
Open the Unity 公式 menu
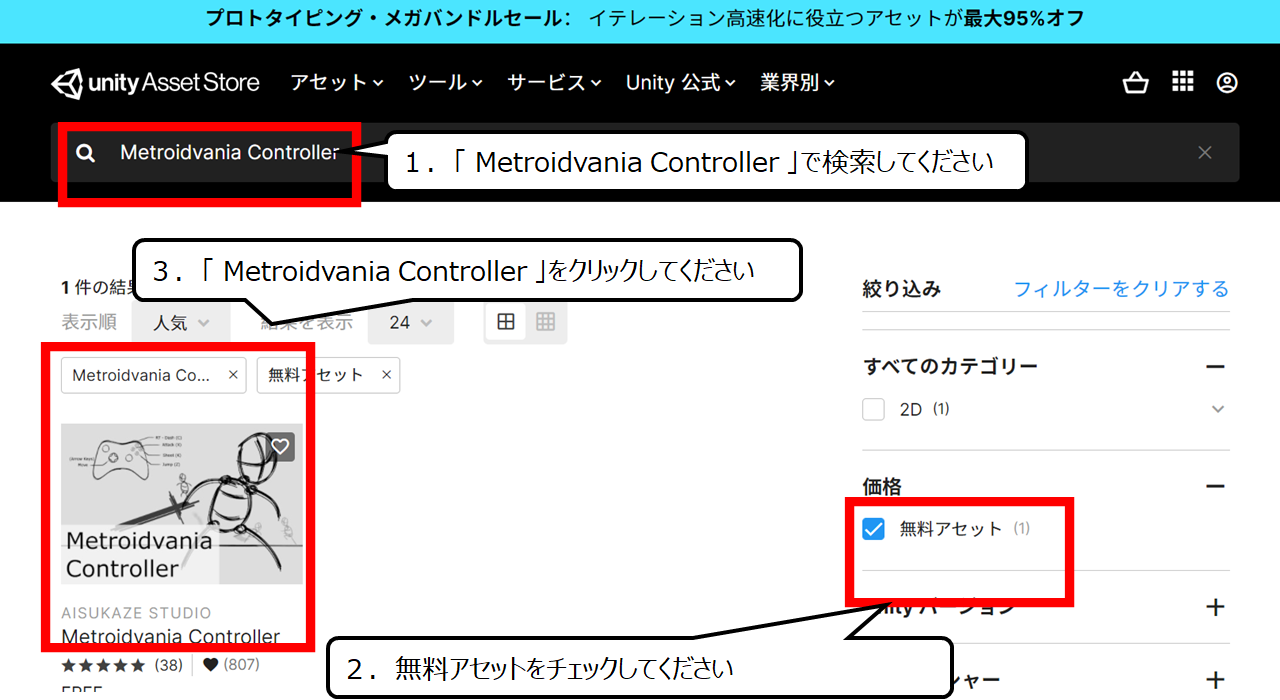point(681,83)
